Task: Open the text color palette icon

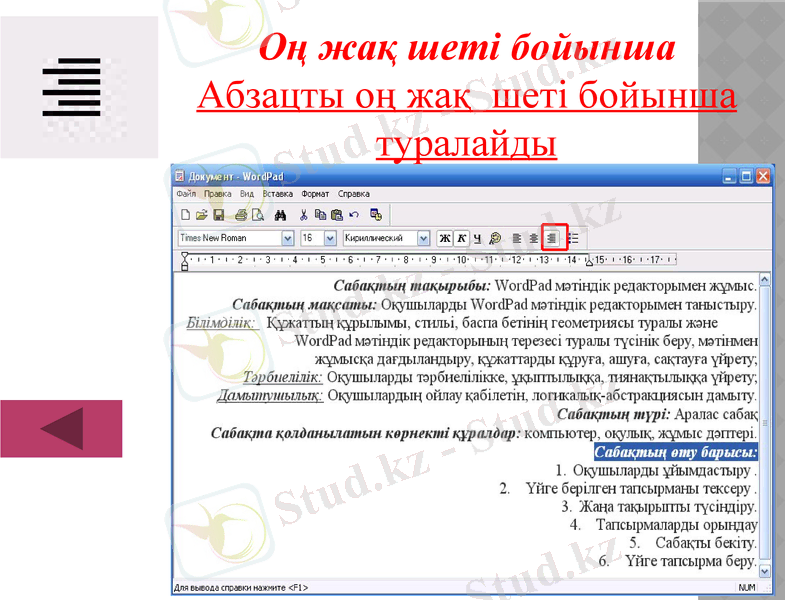Action: [x=495, y=238]
